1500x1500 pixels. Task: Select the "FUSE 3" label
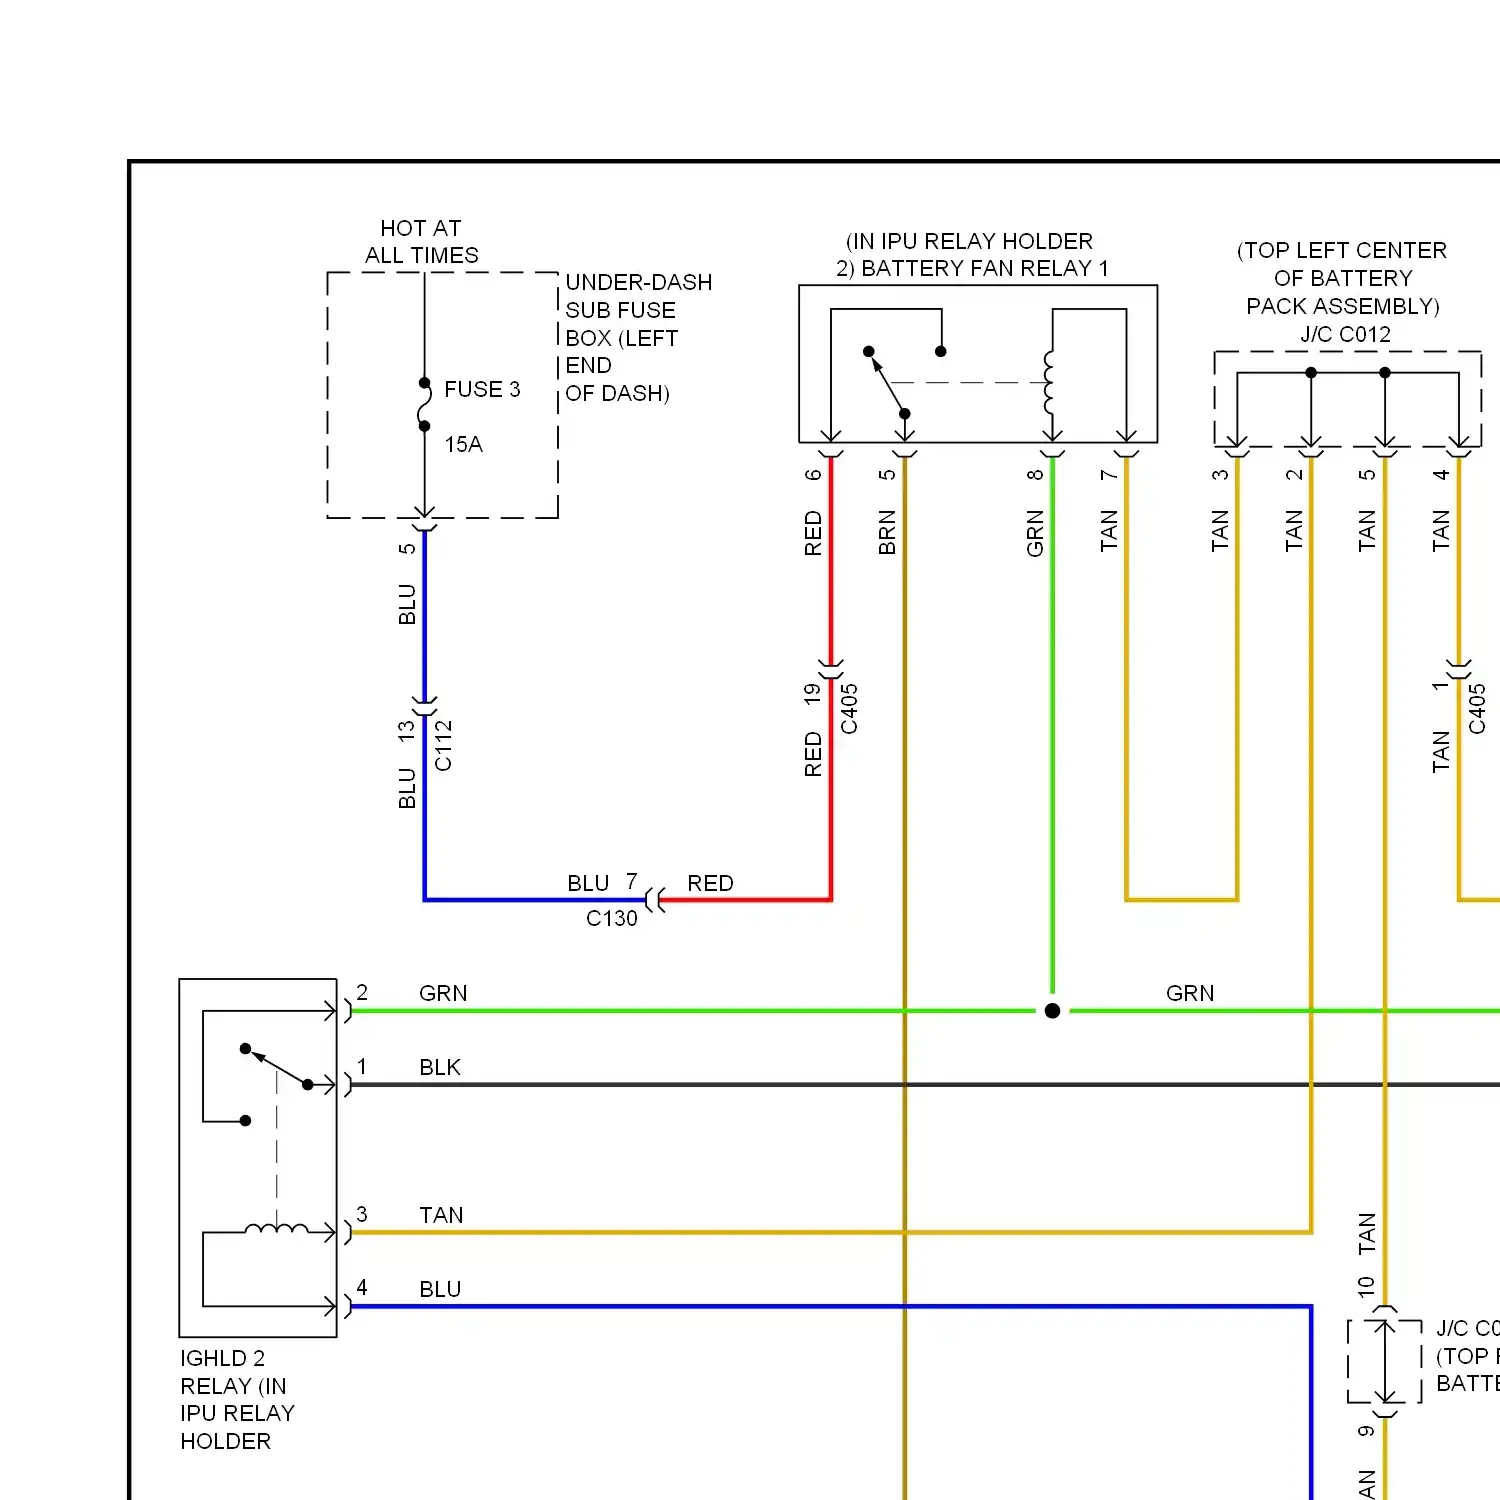coord(482,389)
